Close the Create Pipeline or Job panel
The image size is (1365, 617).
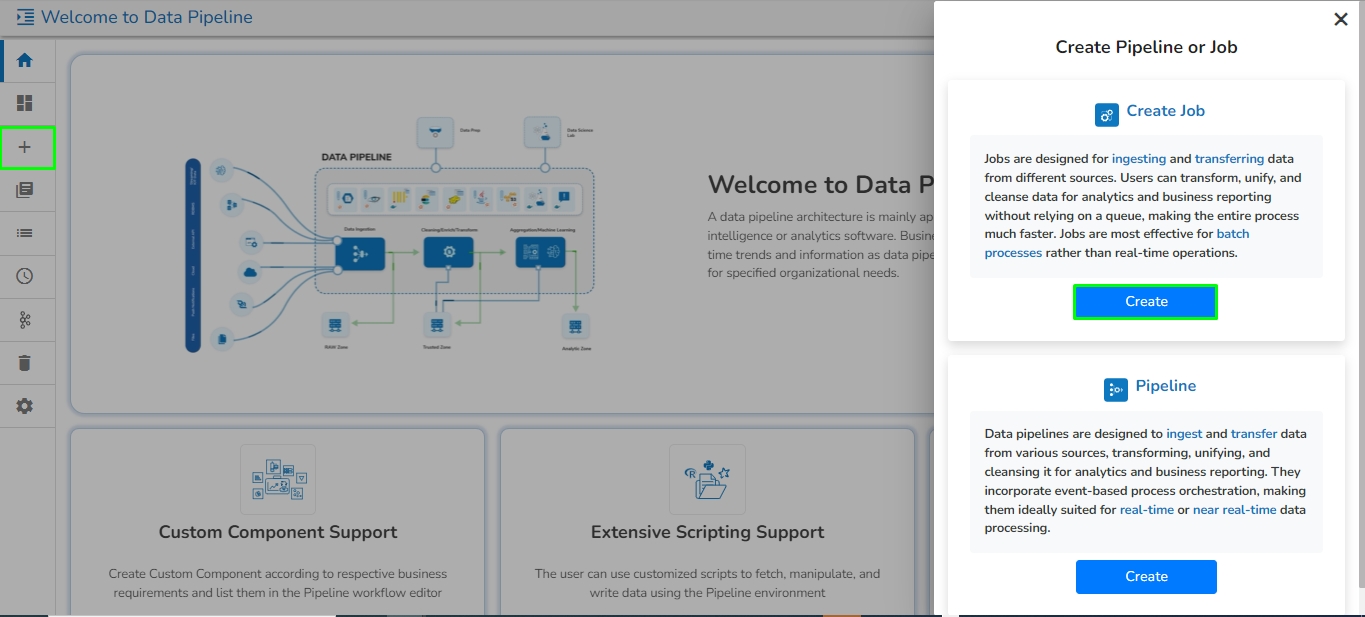click(x=1341, y=19)
